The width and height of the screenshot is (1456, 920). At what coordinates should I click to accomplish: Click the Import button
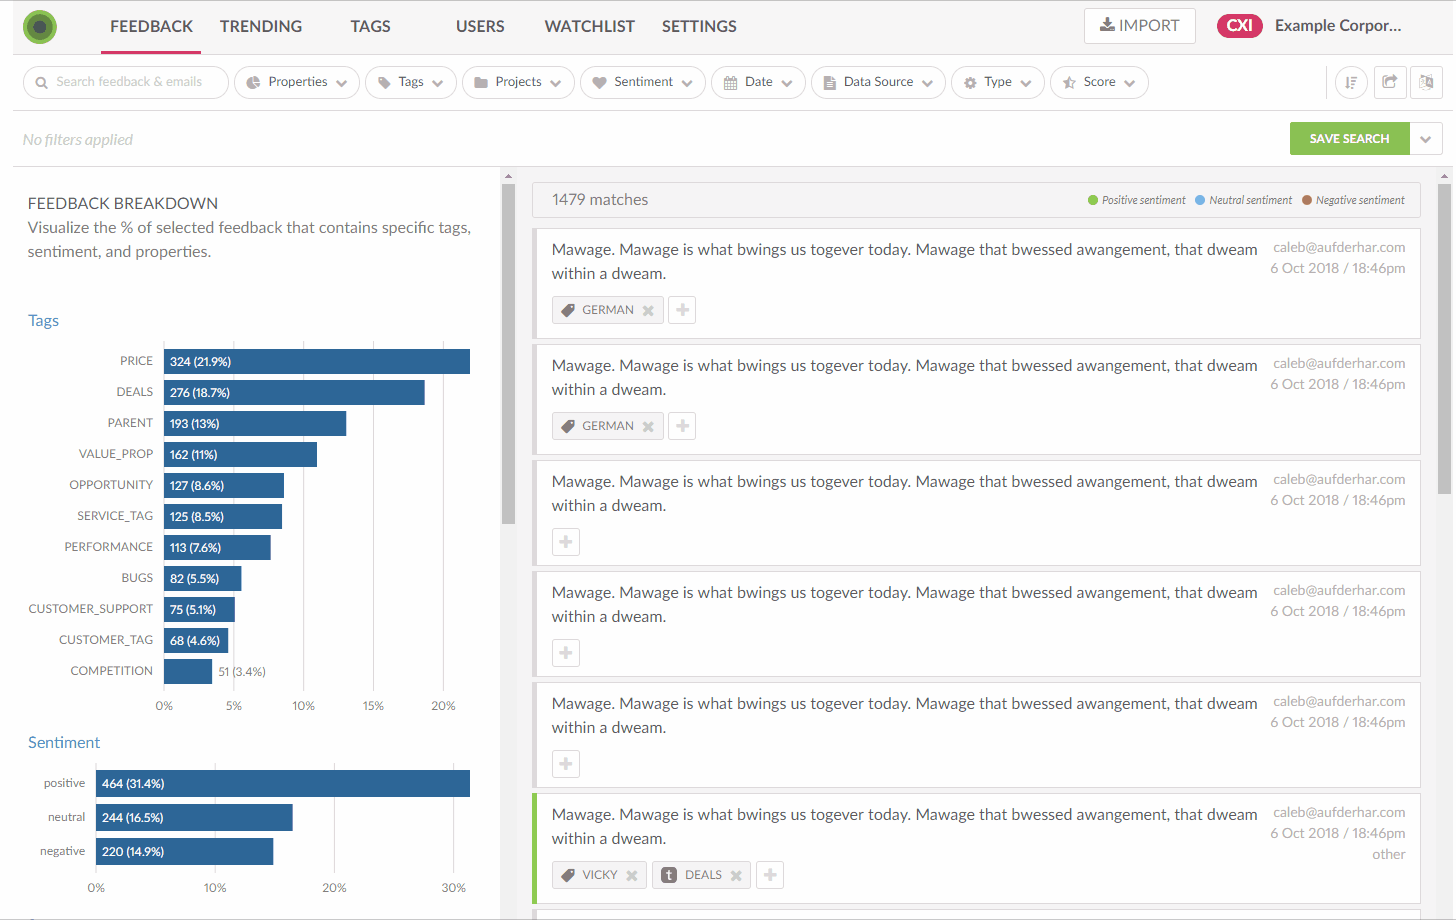tap(1140, 26)
